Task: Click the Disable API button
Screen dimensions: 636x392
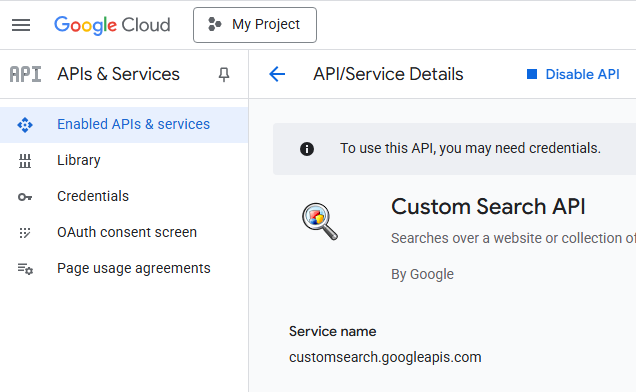Action: pos(573,74)
